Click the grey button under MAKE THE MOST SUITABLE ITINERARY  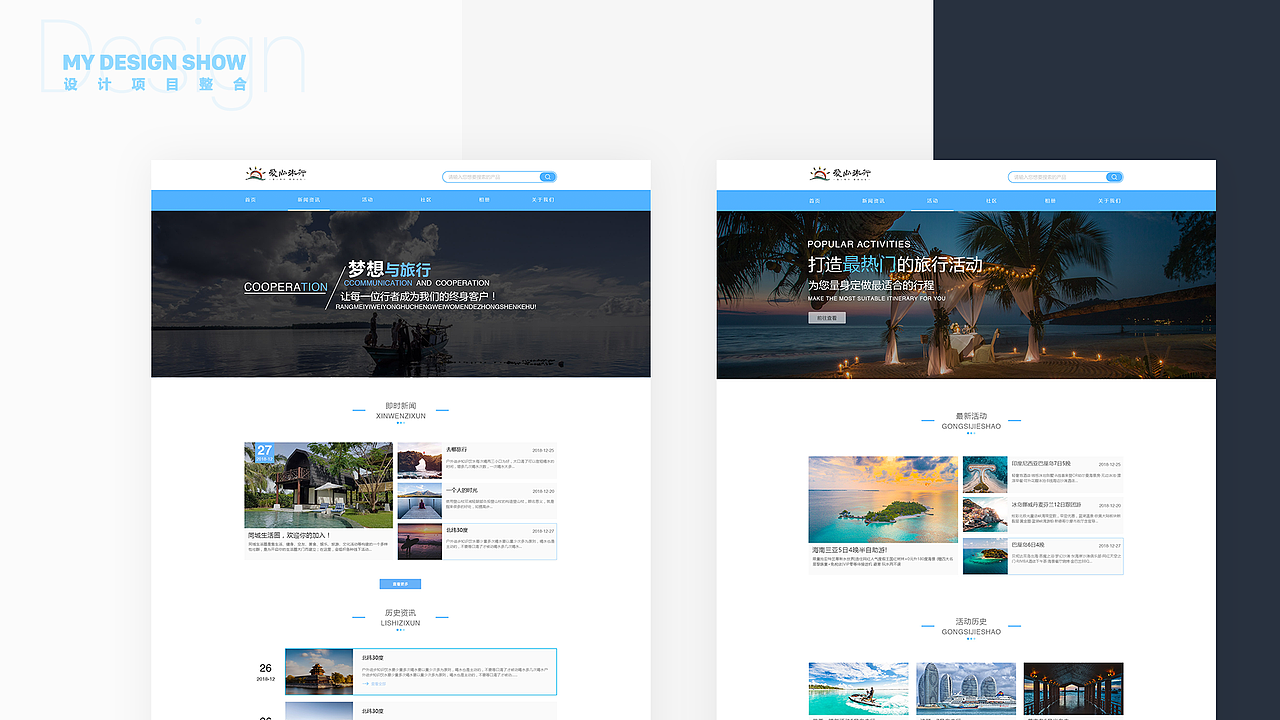827,317
